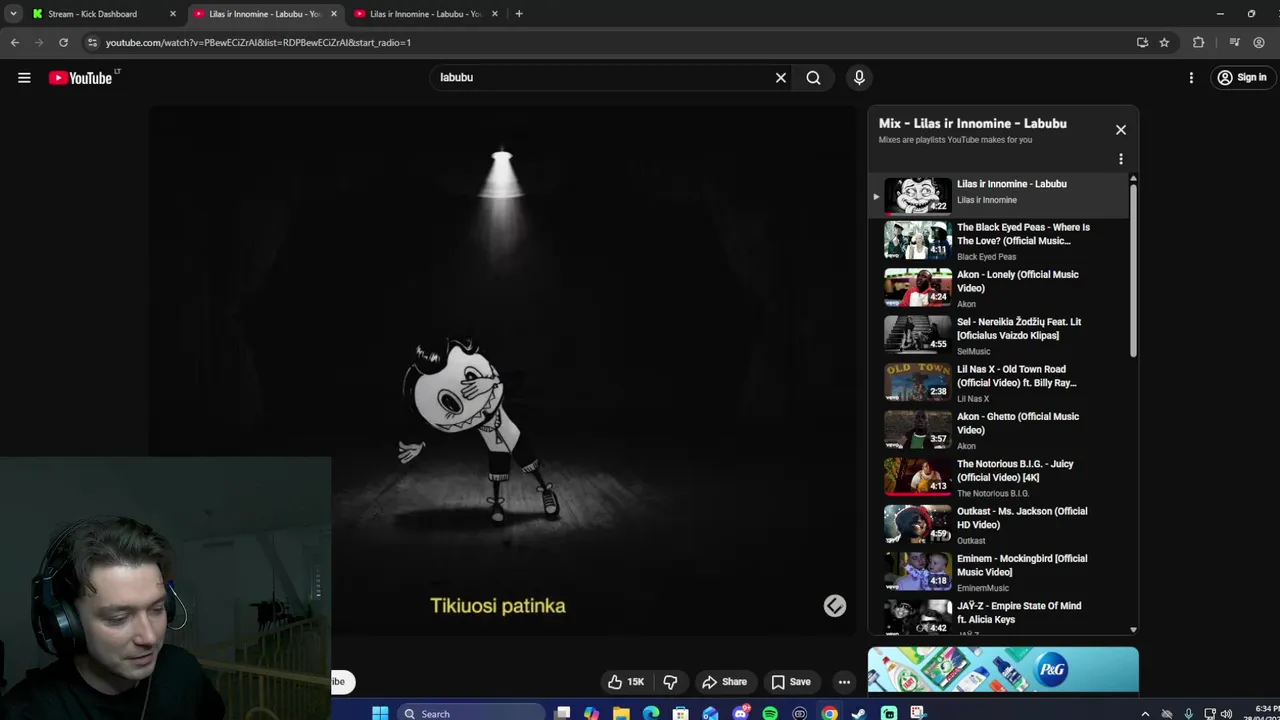Play Eminem - Mockingbird from playlist

(x=1000, y=572)
